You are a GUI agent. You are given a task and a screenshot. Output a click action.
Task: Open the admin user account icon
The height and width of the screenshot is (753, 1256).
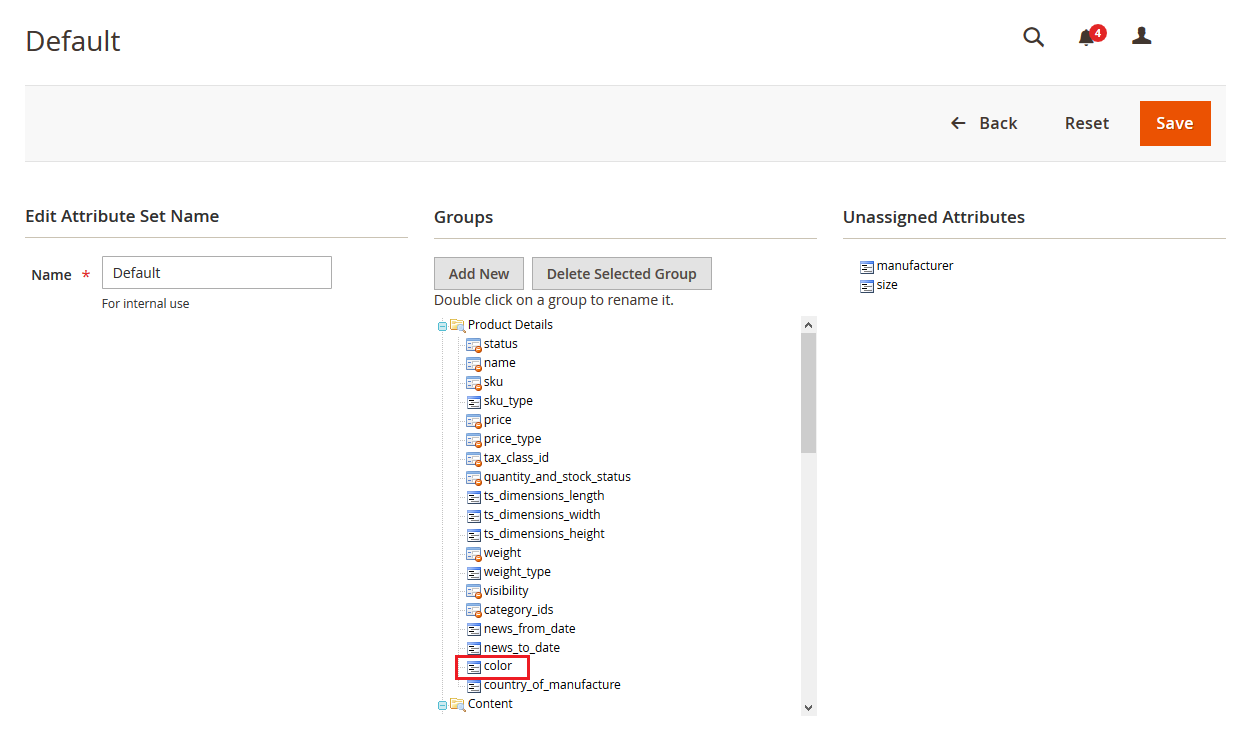(1141, 36)
